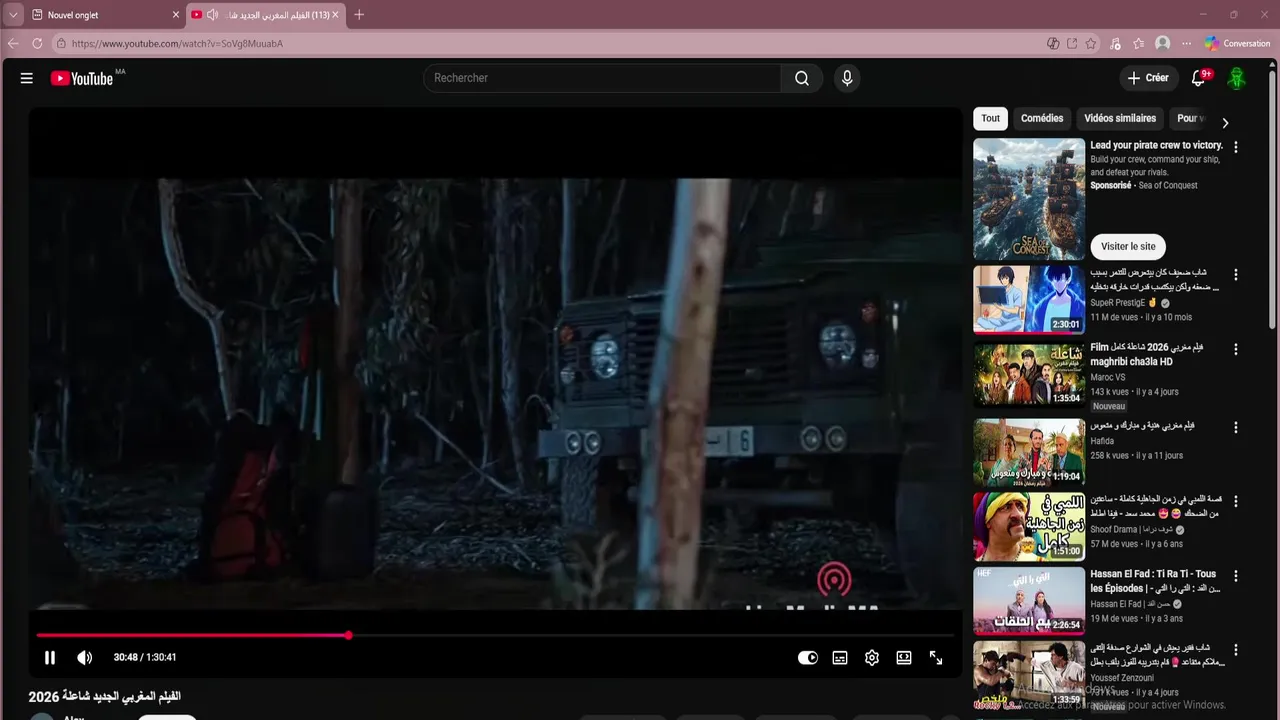Open Film maghribi cha3la HD title
This screenshot has width=1280, height=720.
tap(1147, 354)
